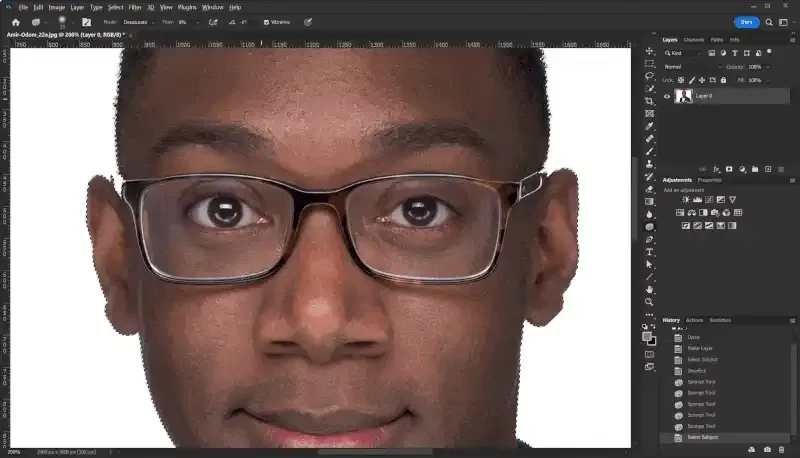Select the Lasso tool
The width and height of the screenshot is (800, 458).
tap(649, 76)
